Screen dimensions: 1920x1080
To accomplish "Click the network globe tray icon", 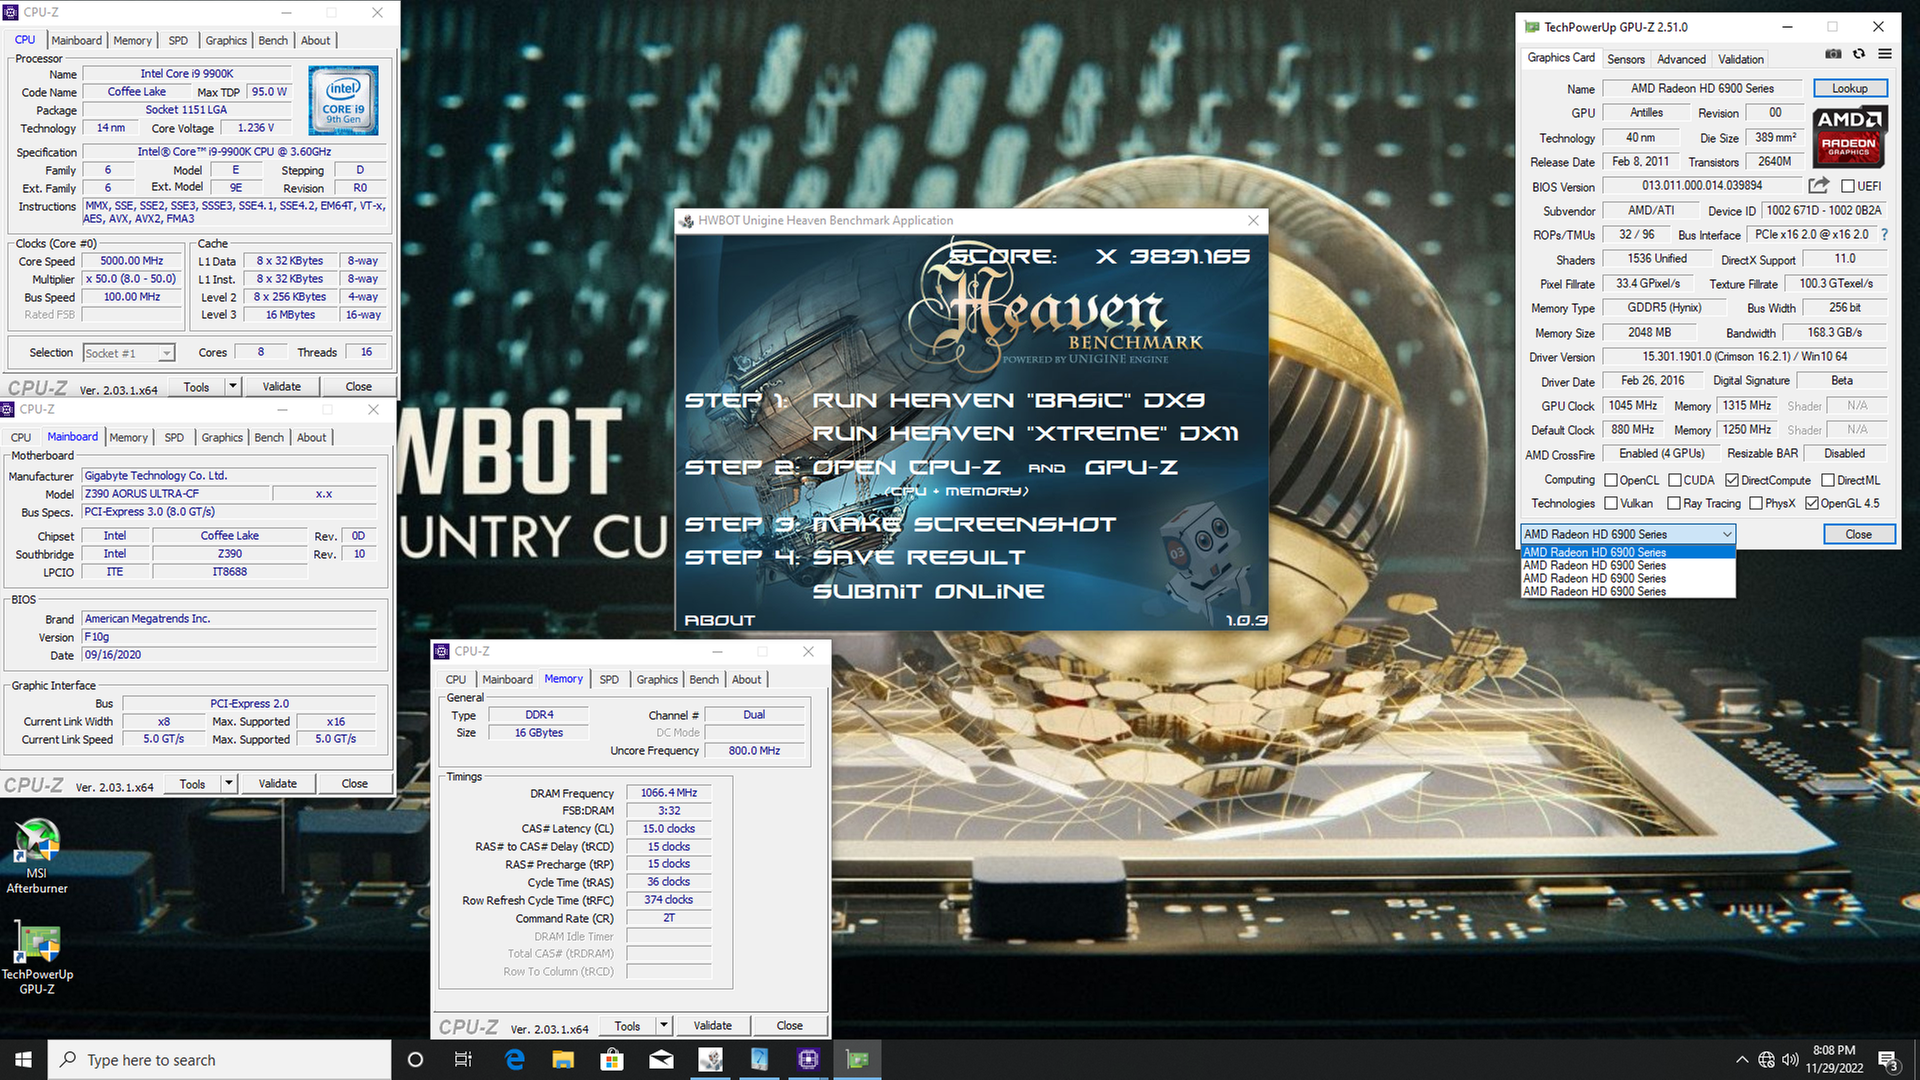I will tap(1767, 1060).
